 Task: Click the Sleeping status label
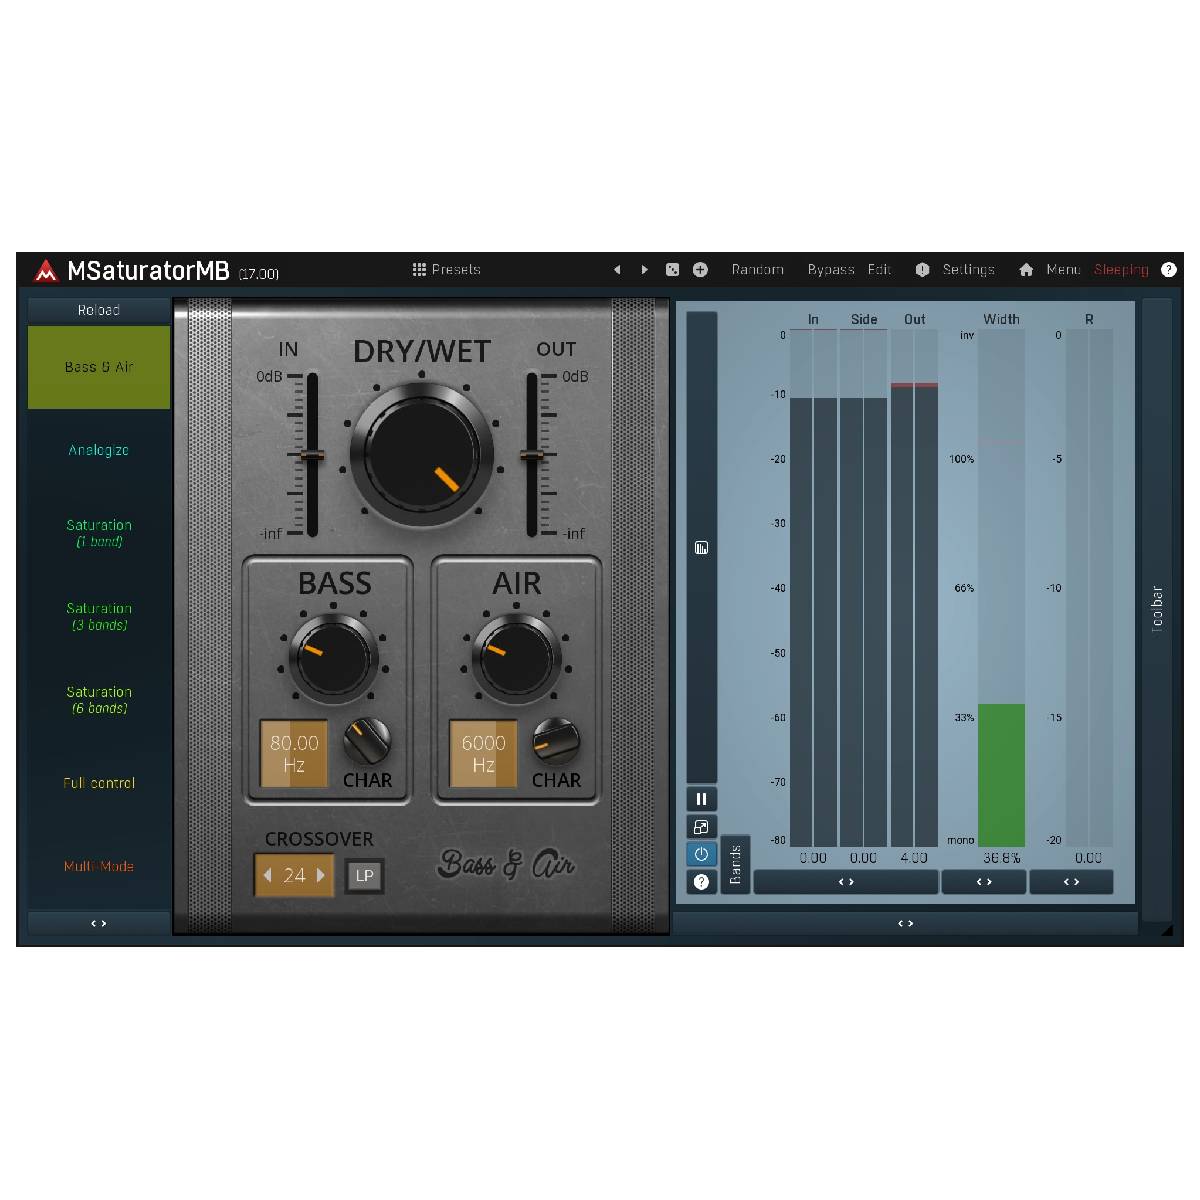pos(1121,270)
